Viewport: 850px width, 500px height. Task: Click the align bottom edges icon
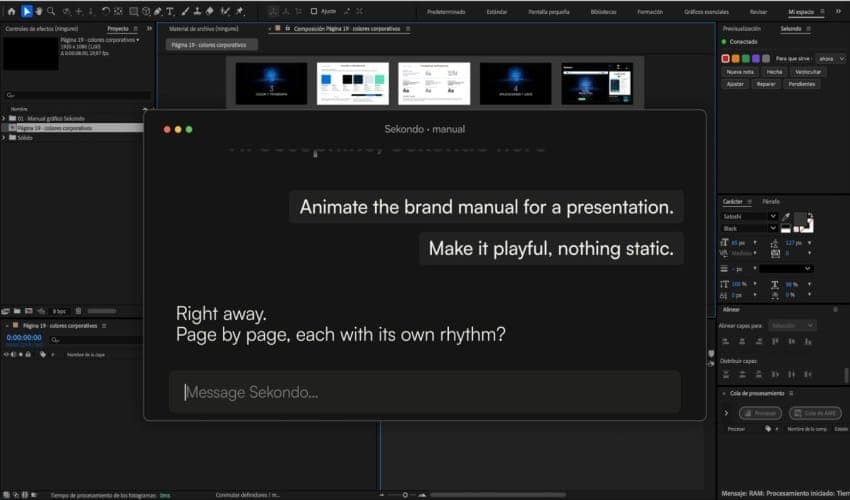click(x=808, y=341)
